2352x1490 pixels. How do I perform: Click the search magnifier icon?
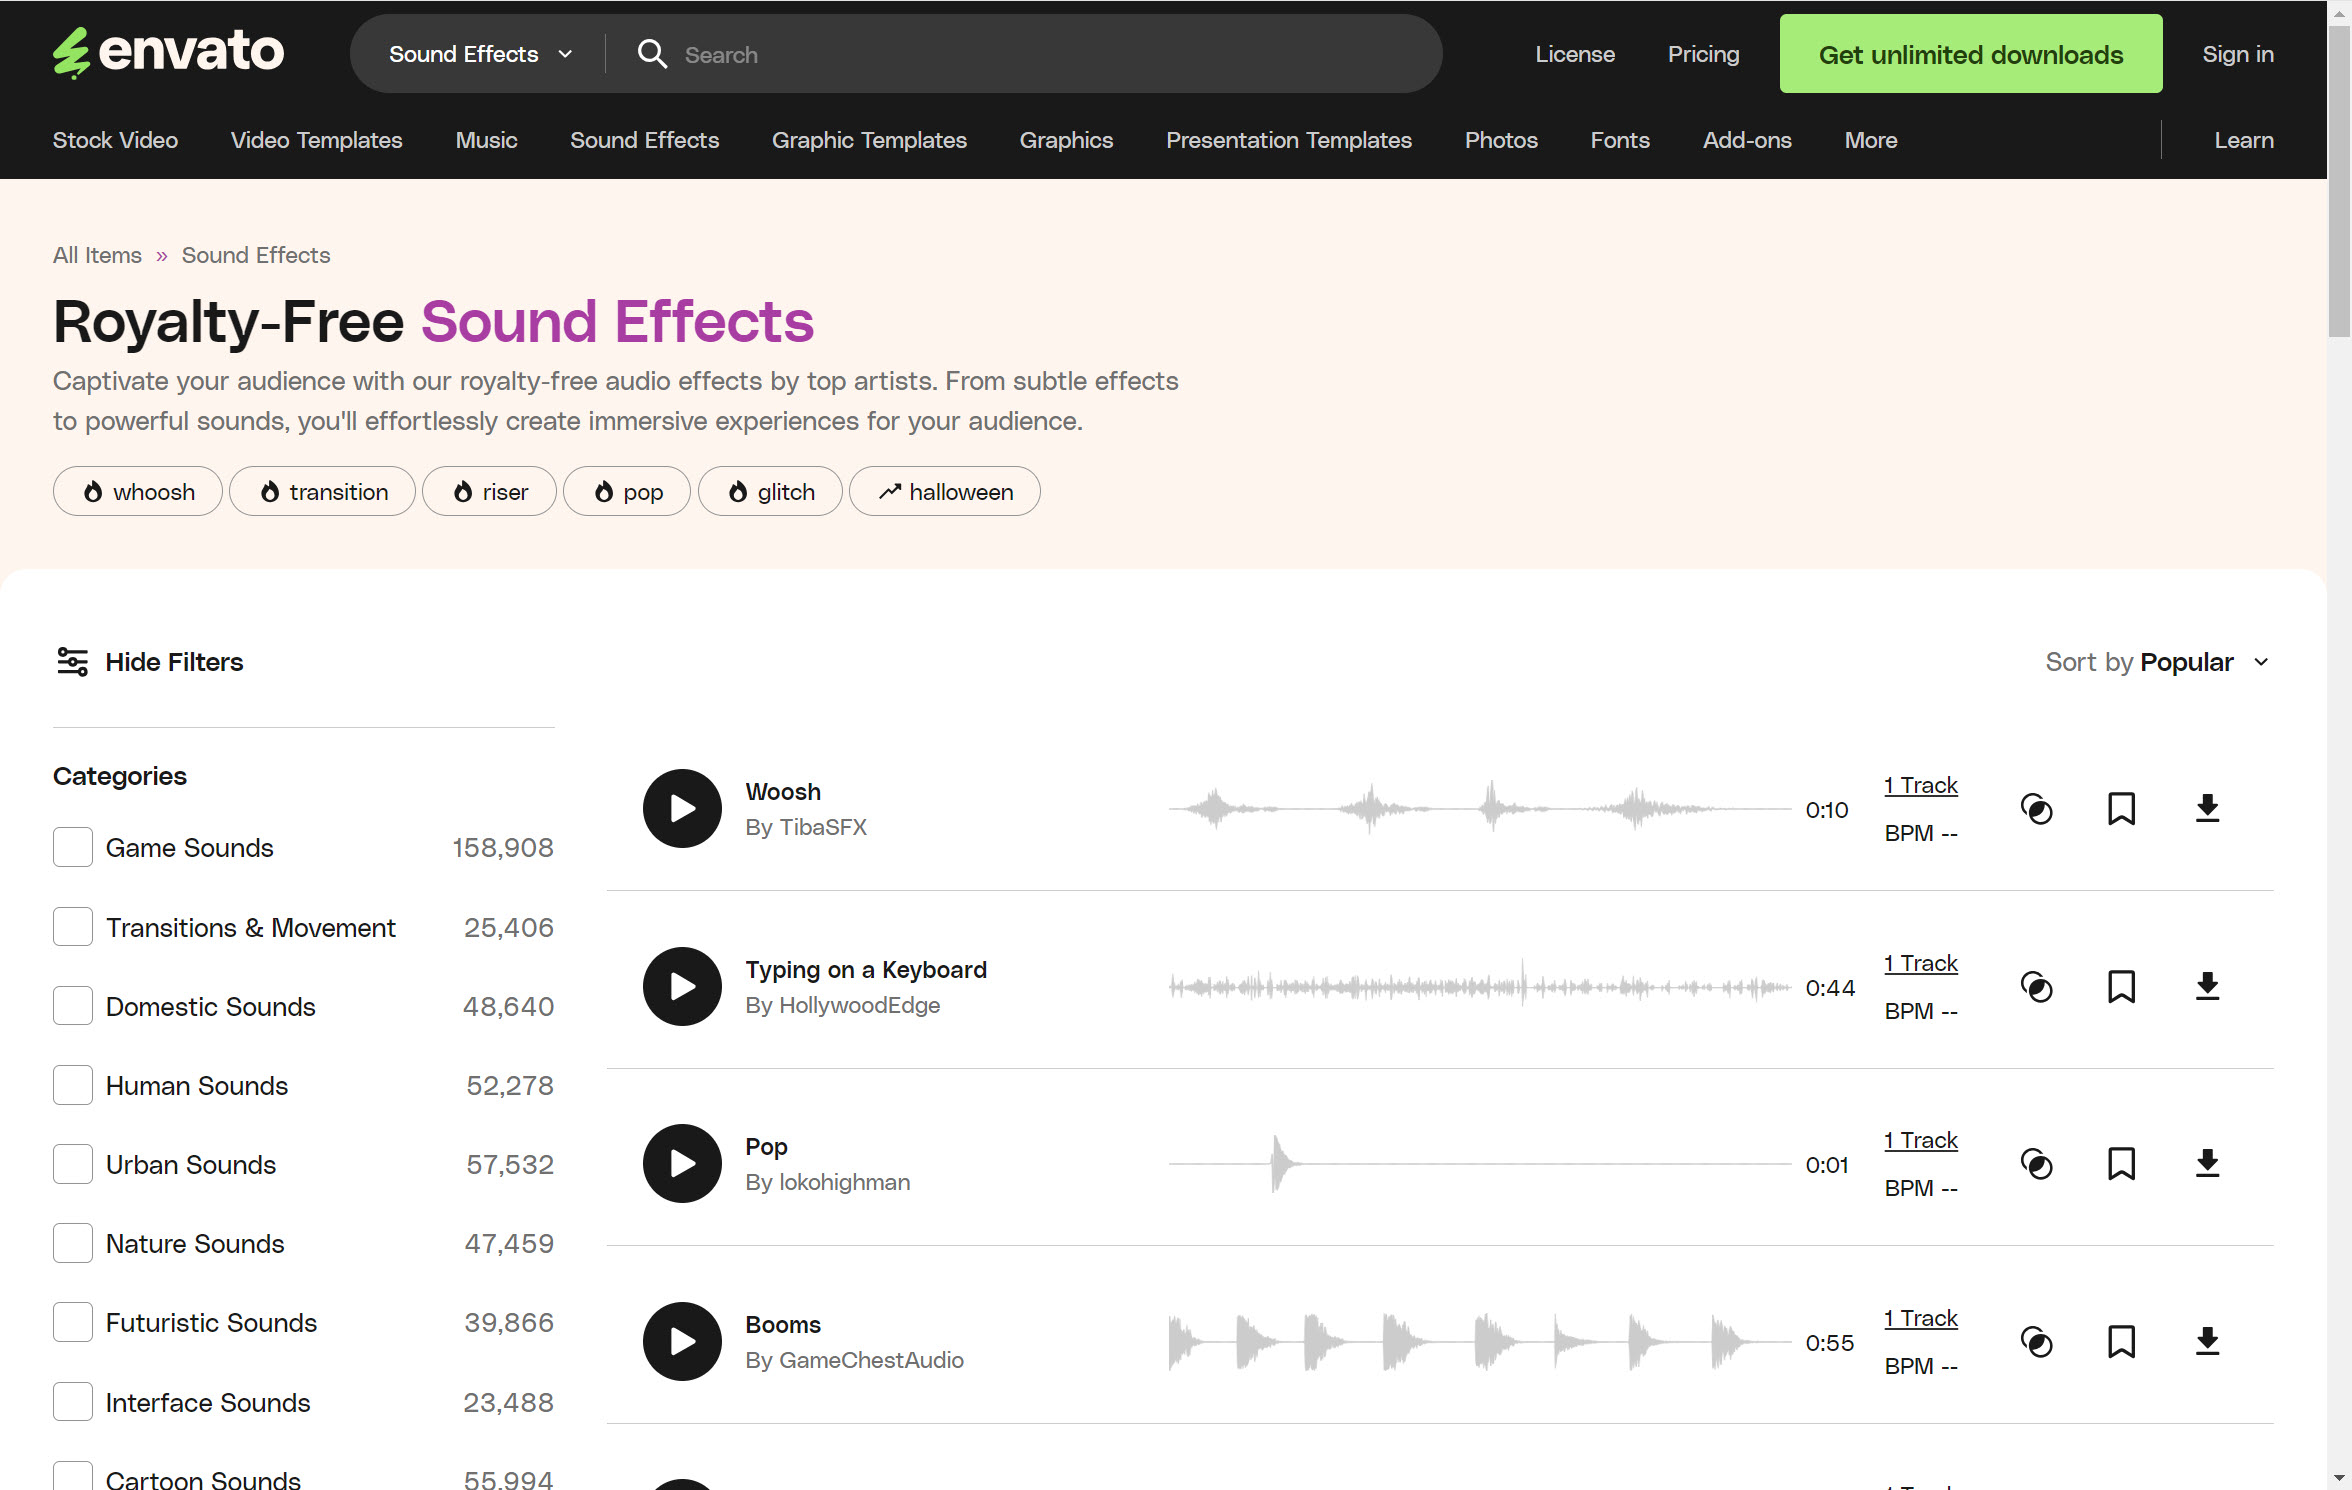(652, 54)
